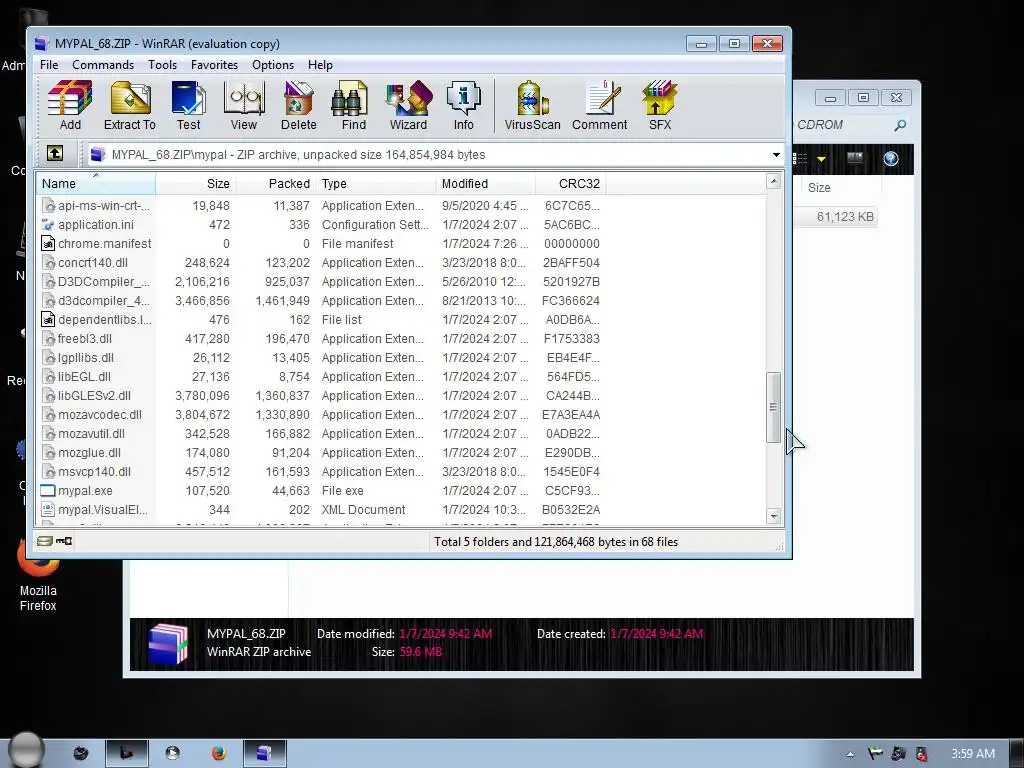This screenshot has width=1024, height=768.
Task: Click the chrome.manifest file icon
Action: point(48,244)
